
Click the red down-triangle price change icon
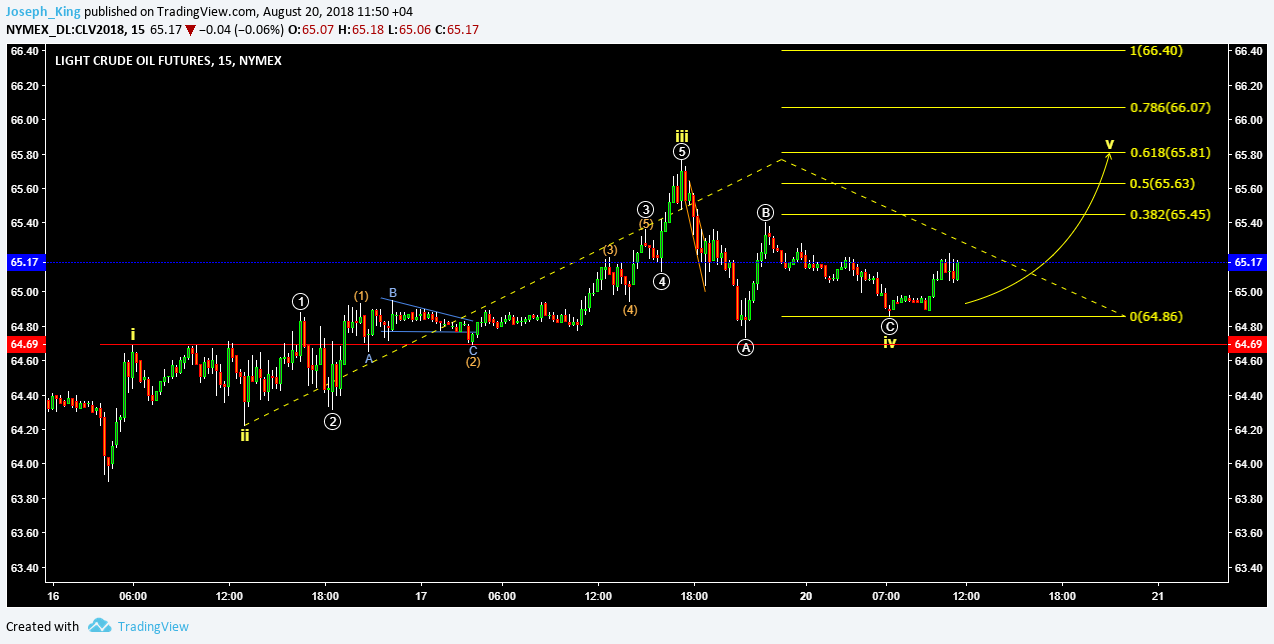click(190, 30)
